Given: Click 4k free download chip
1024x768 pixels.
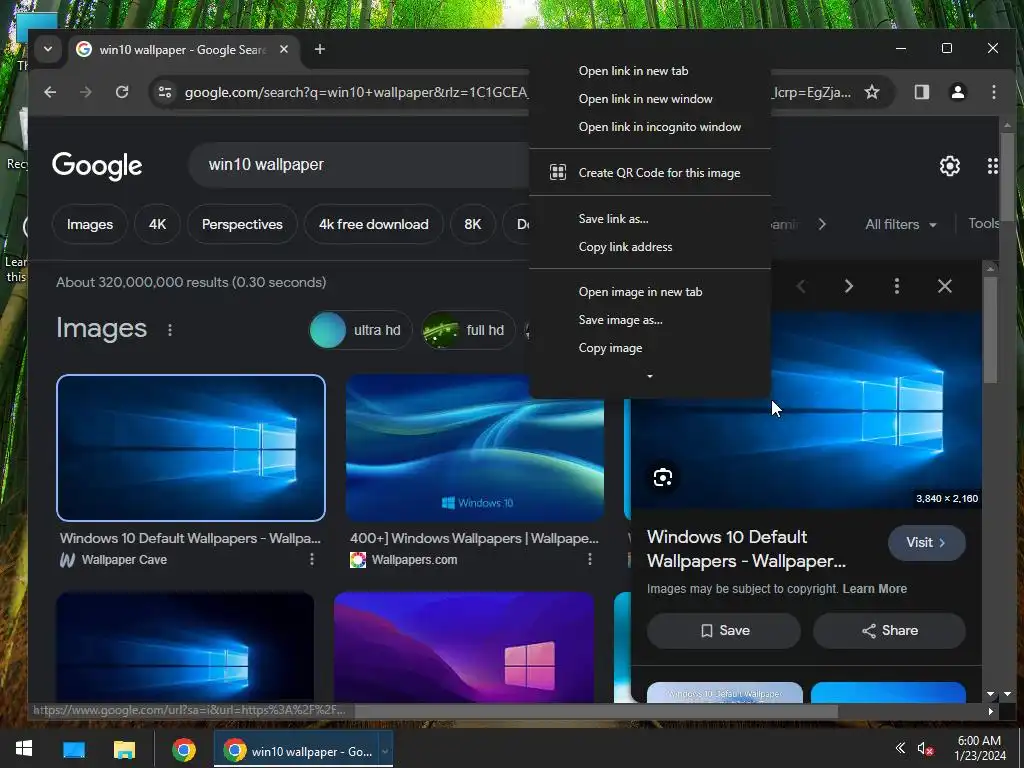Looking at the screenshot, I should 374,224.
